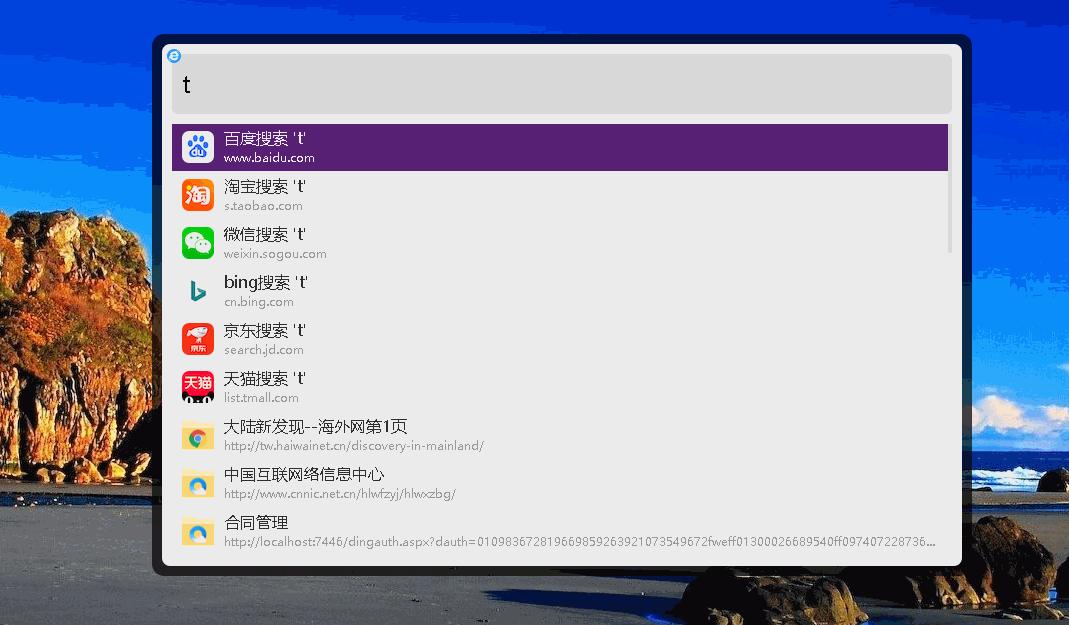
Task: Select the JD (京东) red icon
Action: pos(197,339)
